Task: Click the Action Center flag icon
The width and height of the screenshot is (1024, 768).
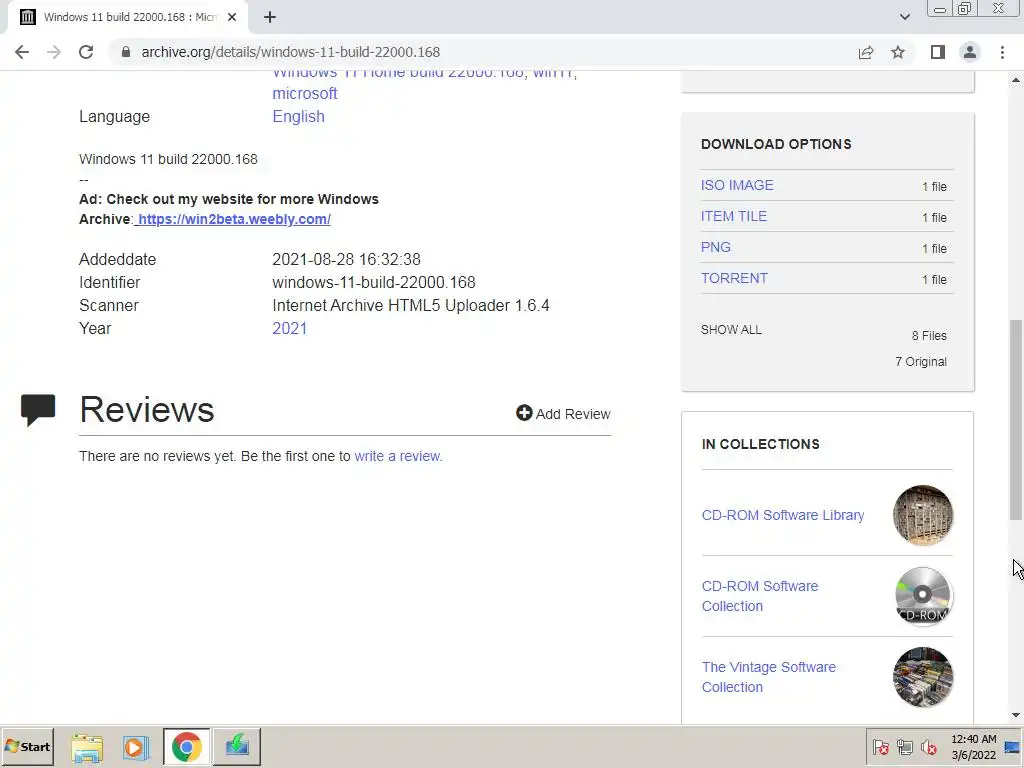Action: [880, 747]
